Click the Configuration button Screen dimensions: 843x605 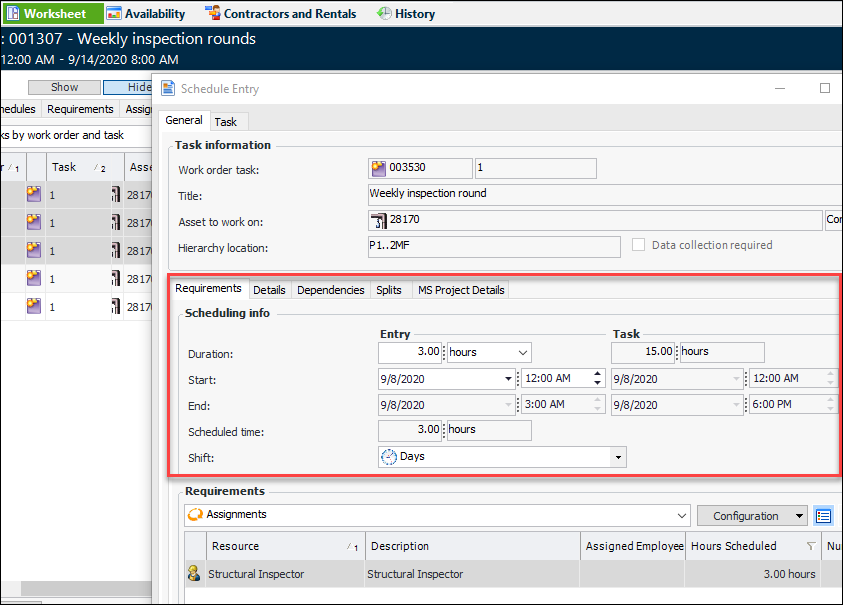click(x=745, y=516)
